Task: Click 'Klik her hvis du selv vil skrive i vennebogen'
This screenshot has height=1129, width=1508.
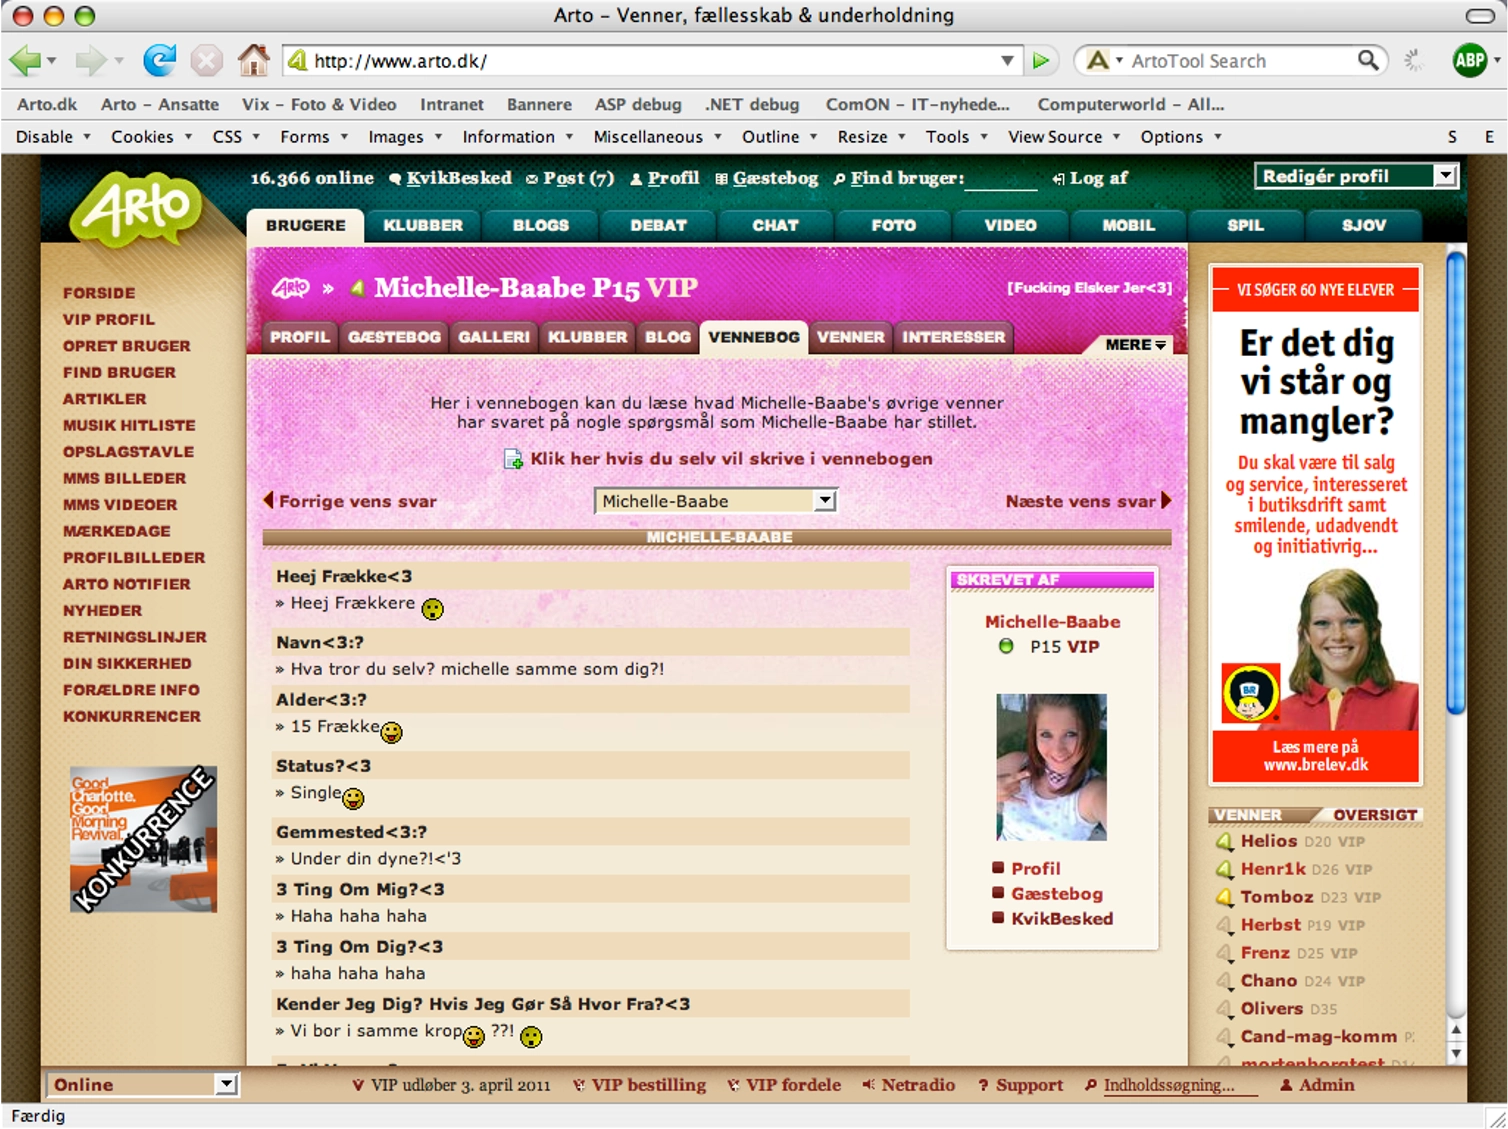Action: tap(731, 458)
